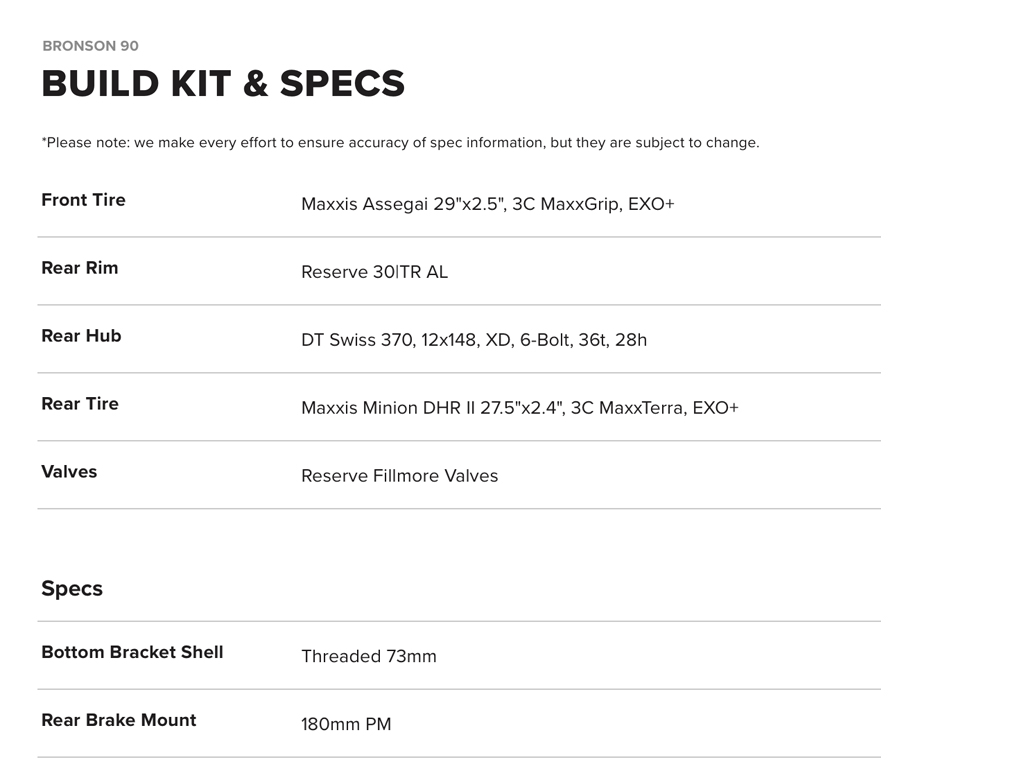Image resolution: width=1024 pixels, height=768 pixels.
Task: Click the BUILD KIT & SPECS heading
Action: coord(223,84)
